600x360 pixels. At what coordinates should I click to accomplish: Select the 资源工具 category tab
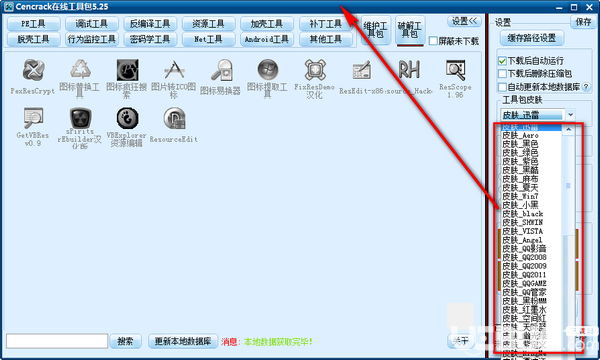pos(208,24)
